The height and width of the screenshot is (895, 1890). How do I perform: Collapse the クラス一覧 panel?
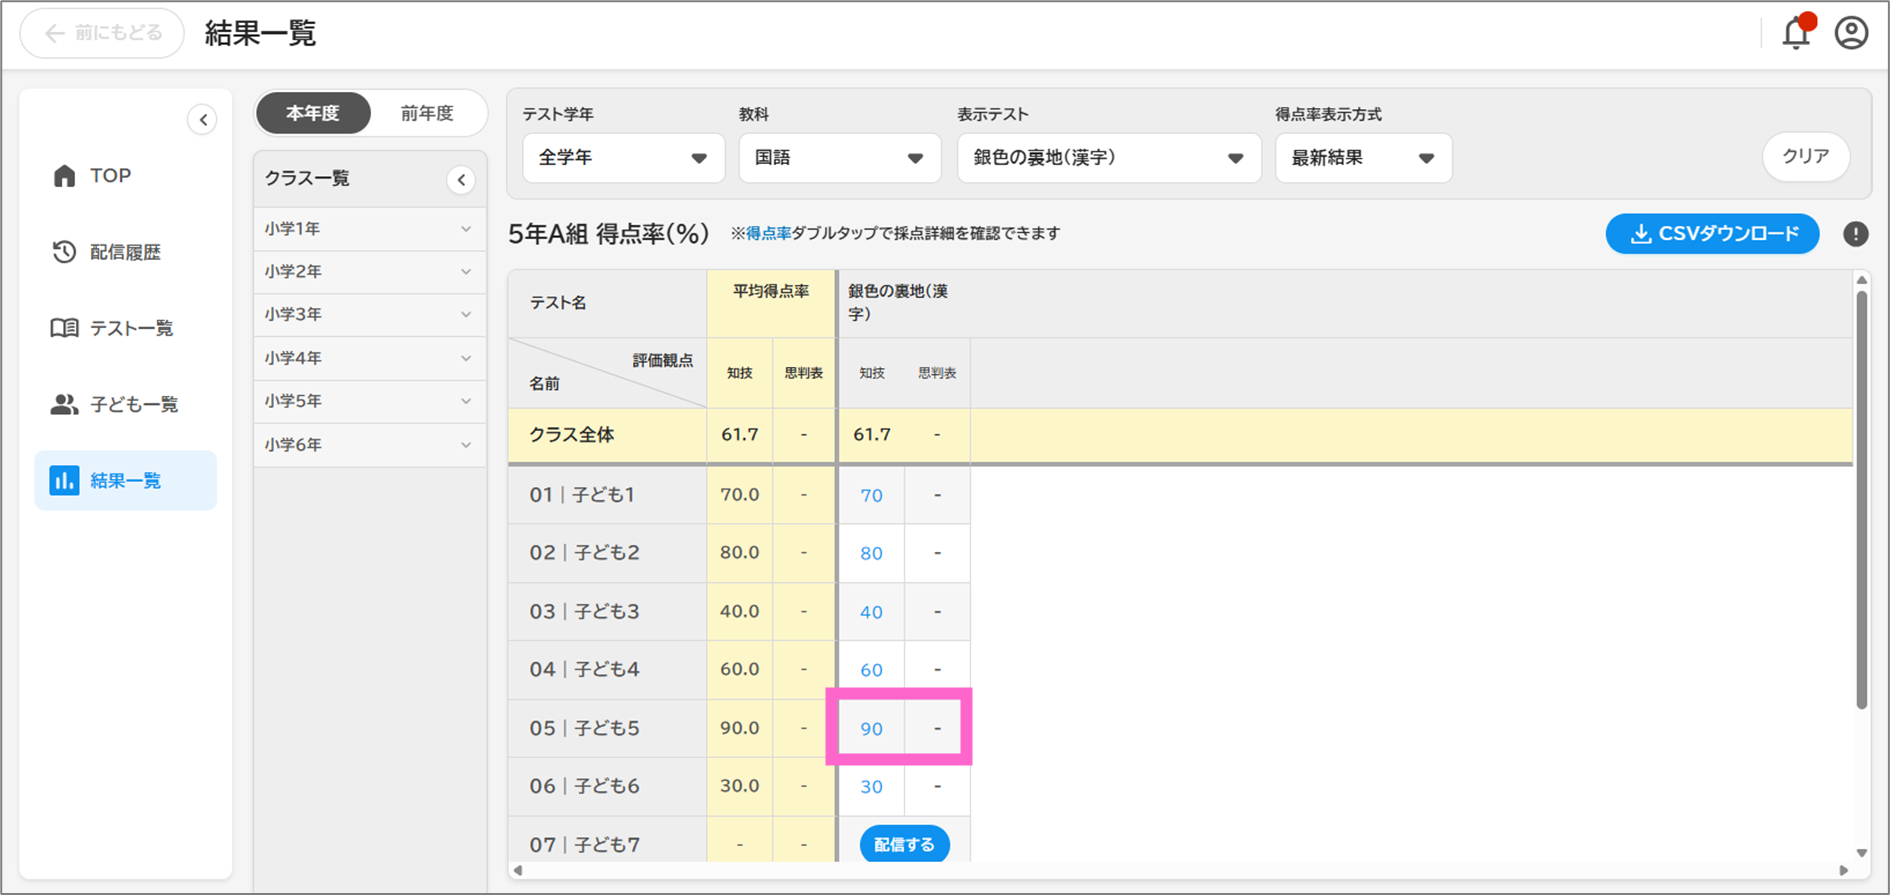[461, 180]
